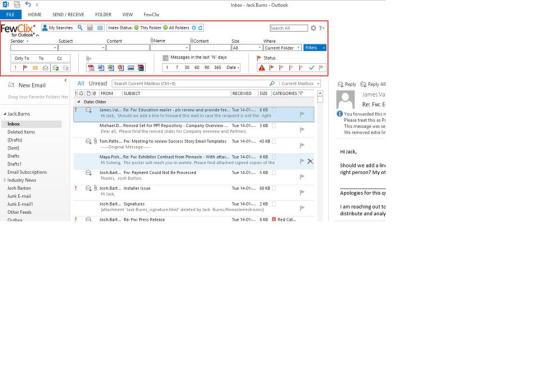Click the Undo arrow in title bar
Screen dimensions: 540x383
click(28, 4)
